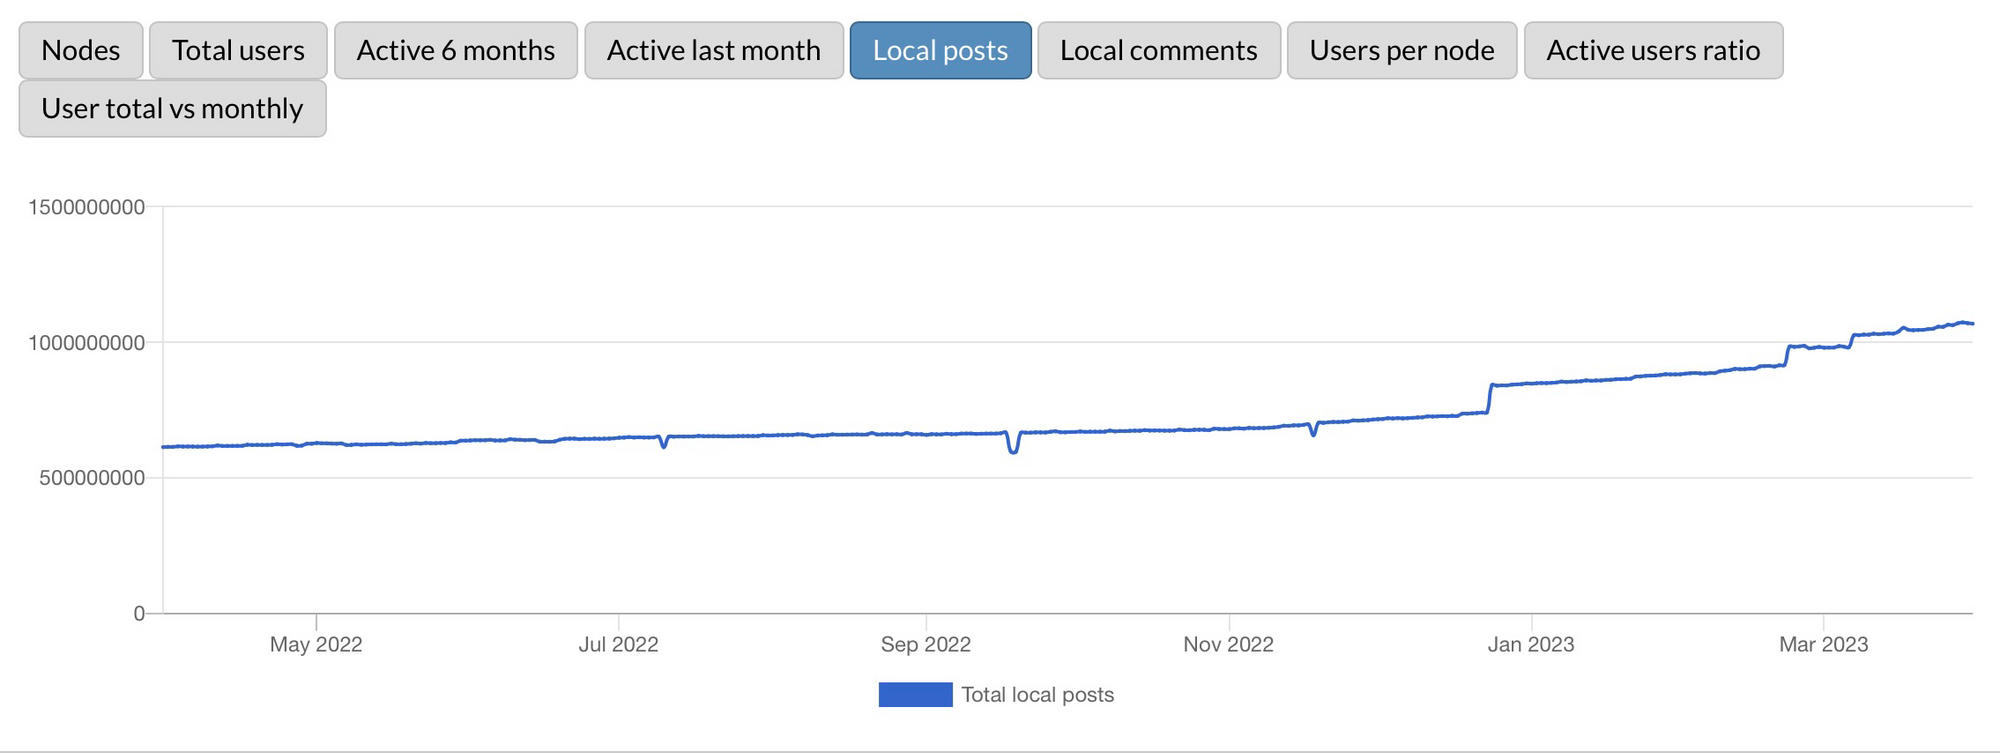Select the Active users ratio tab
The width and height of the screenshot is (2000, 753).
1652,50
